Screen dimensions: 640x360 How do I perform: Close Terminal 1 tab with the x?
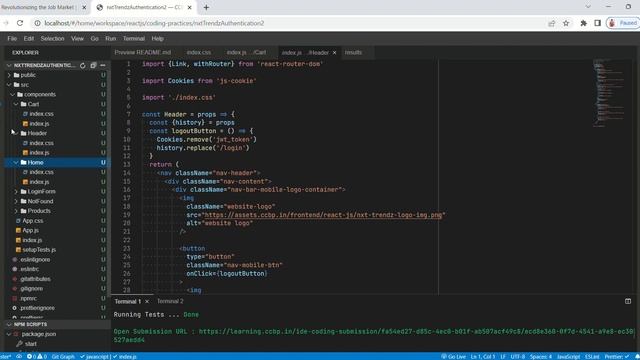tap(147, 302)
